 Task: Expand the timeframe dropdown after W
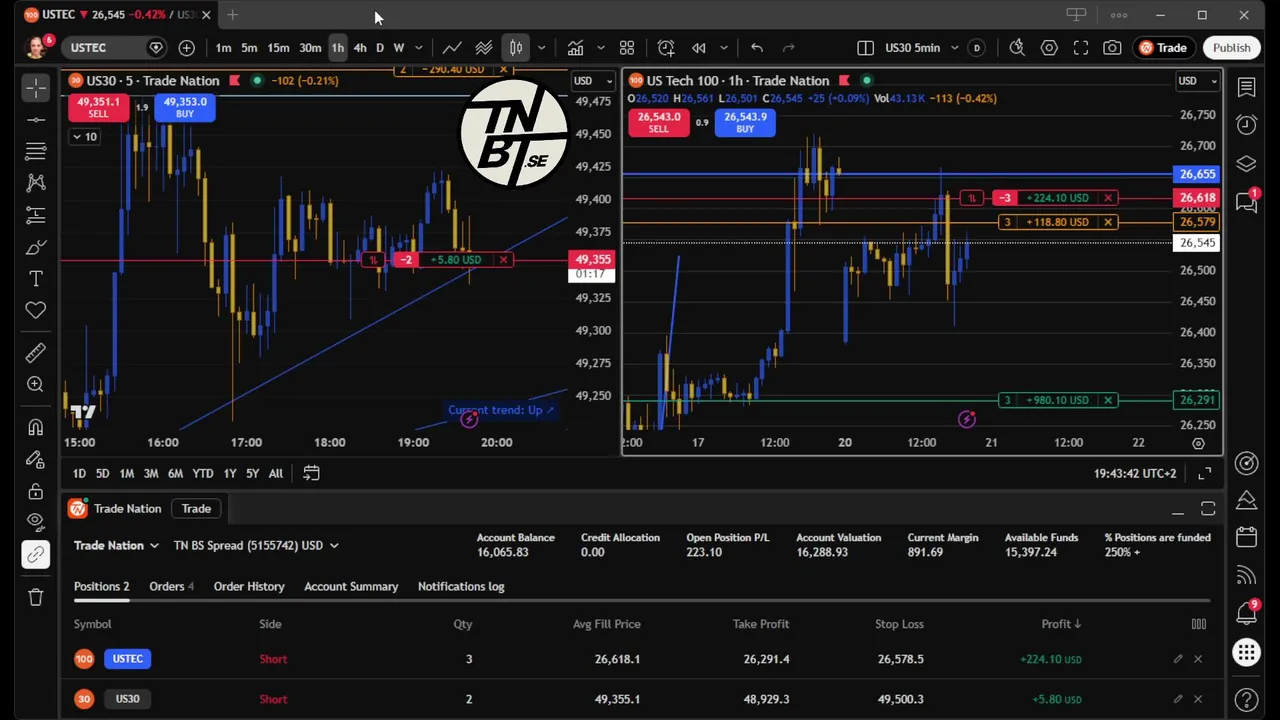419,48
